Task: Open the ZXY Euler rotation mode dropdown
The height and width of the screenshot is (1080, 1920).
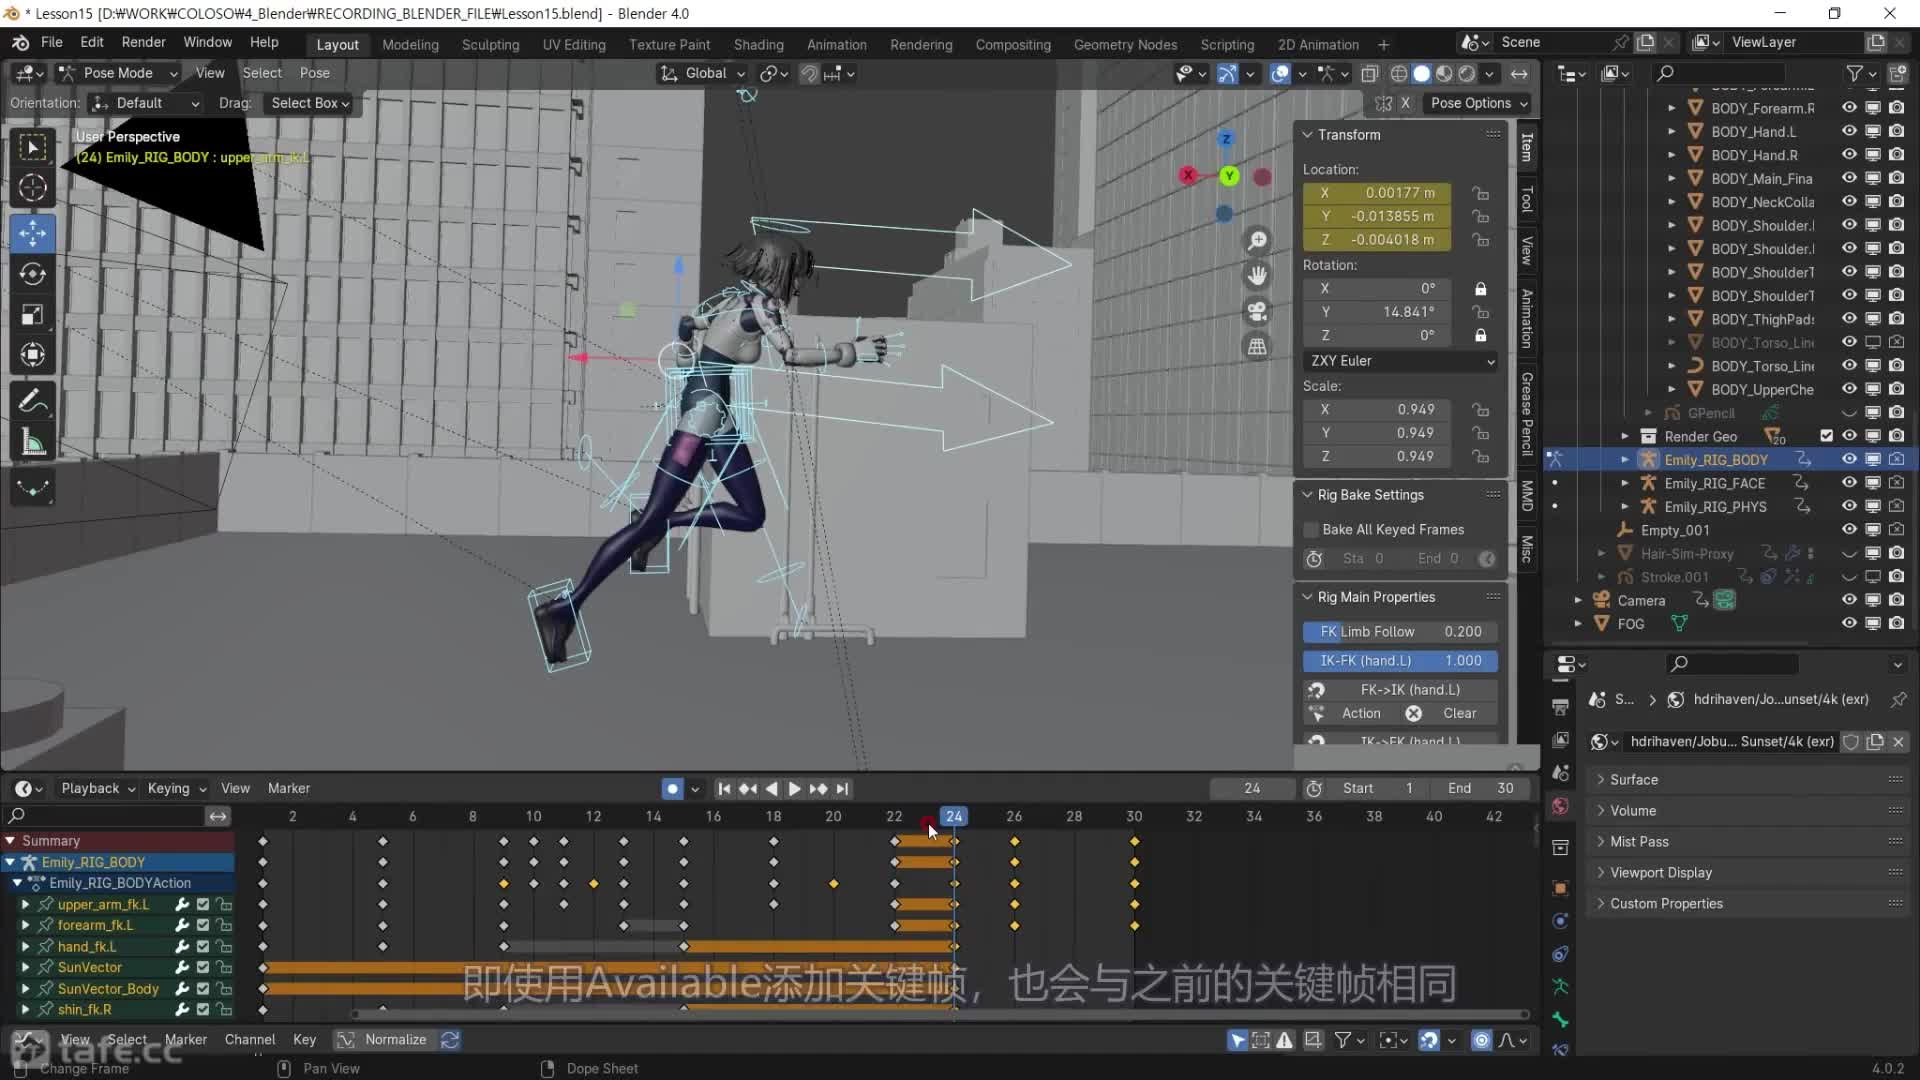Action: 1400,361
